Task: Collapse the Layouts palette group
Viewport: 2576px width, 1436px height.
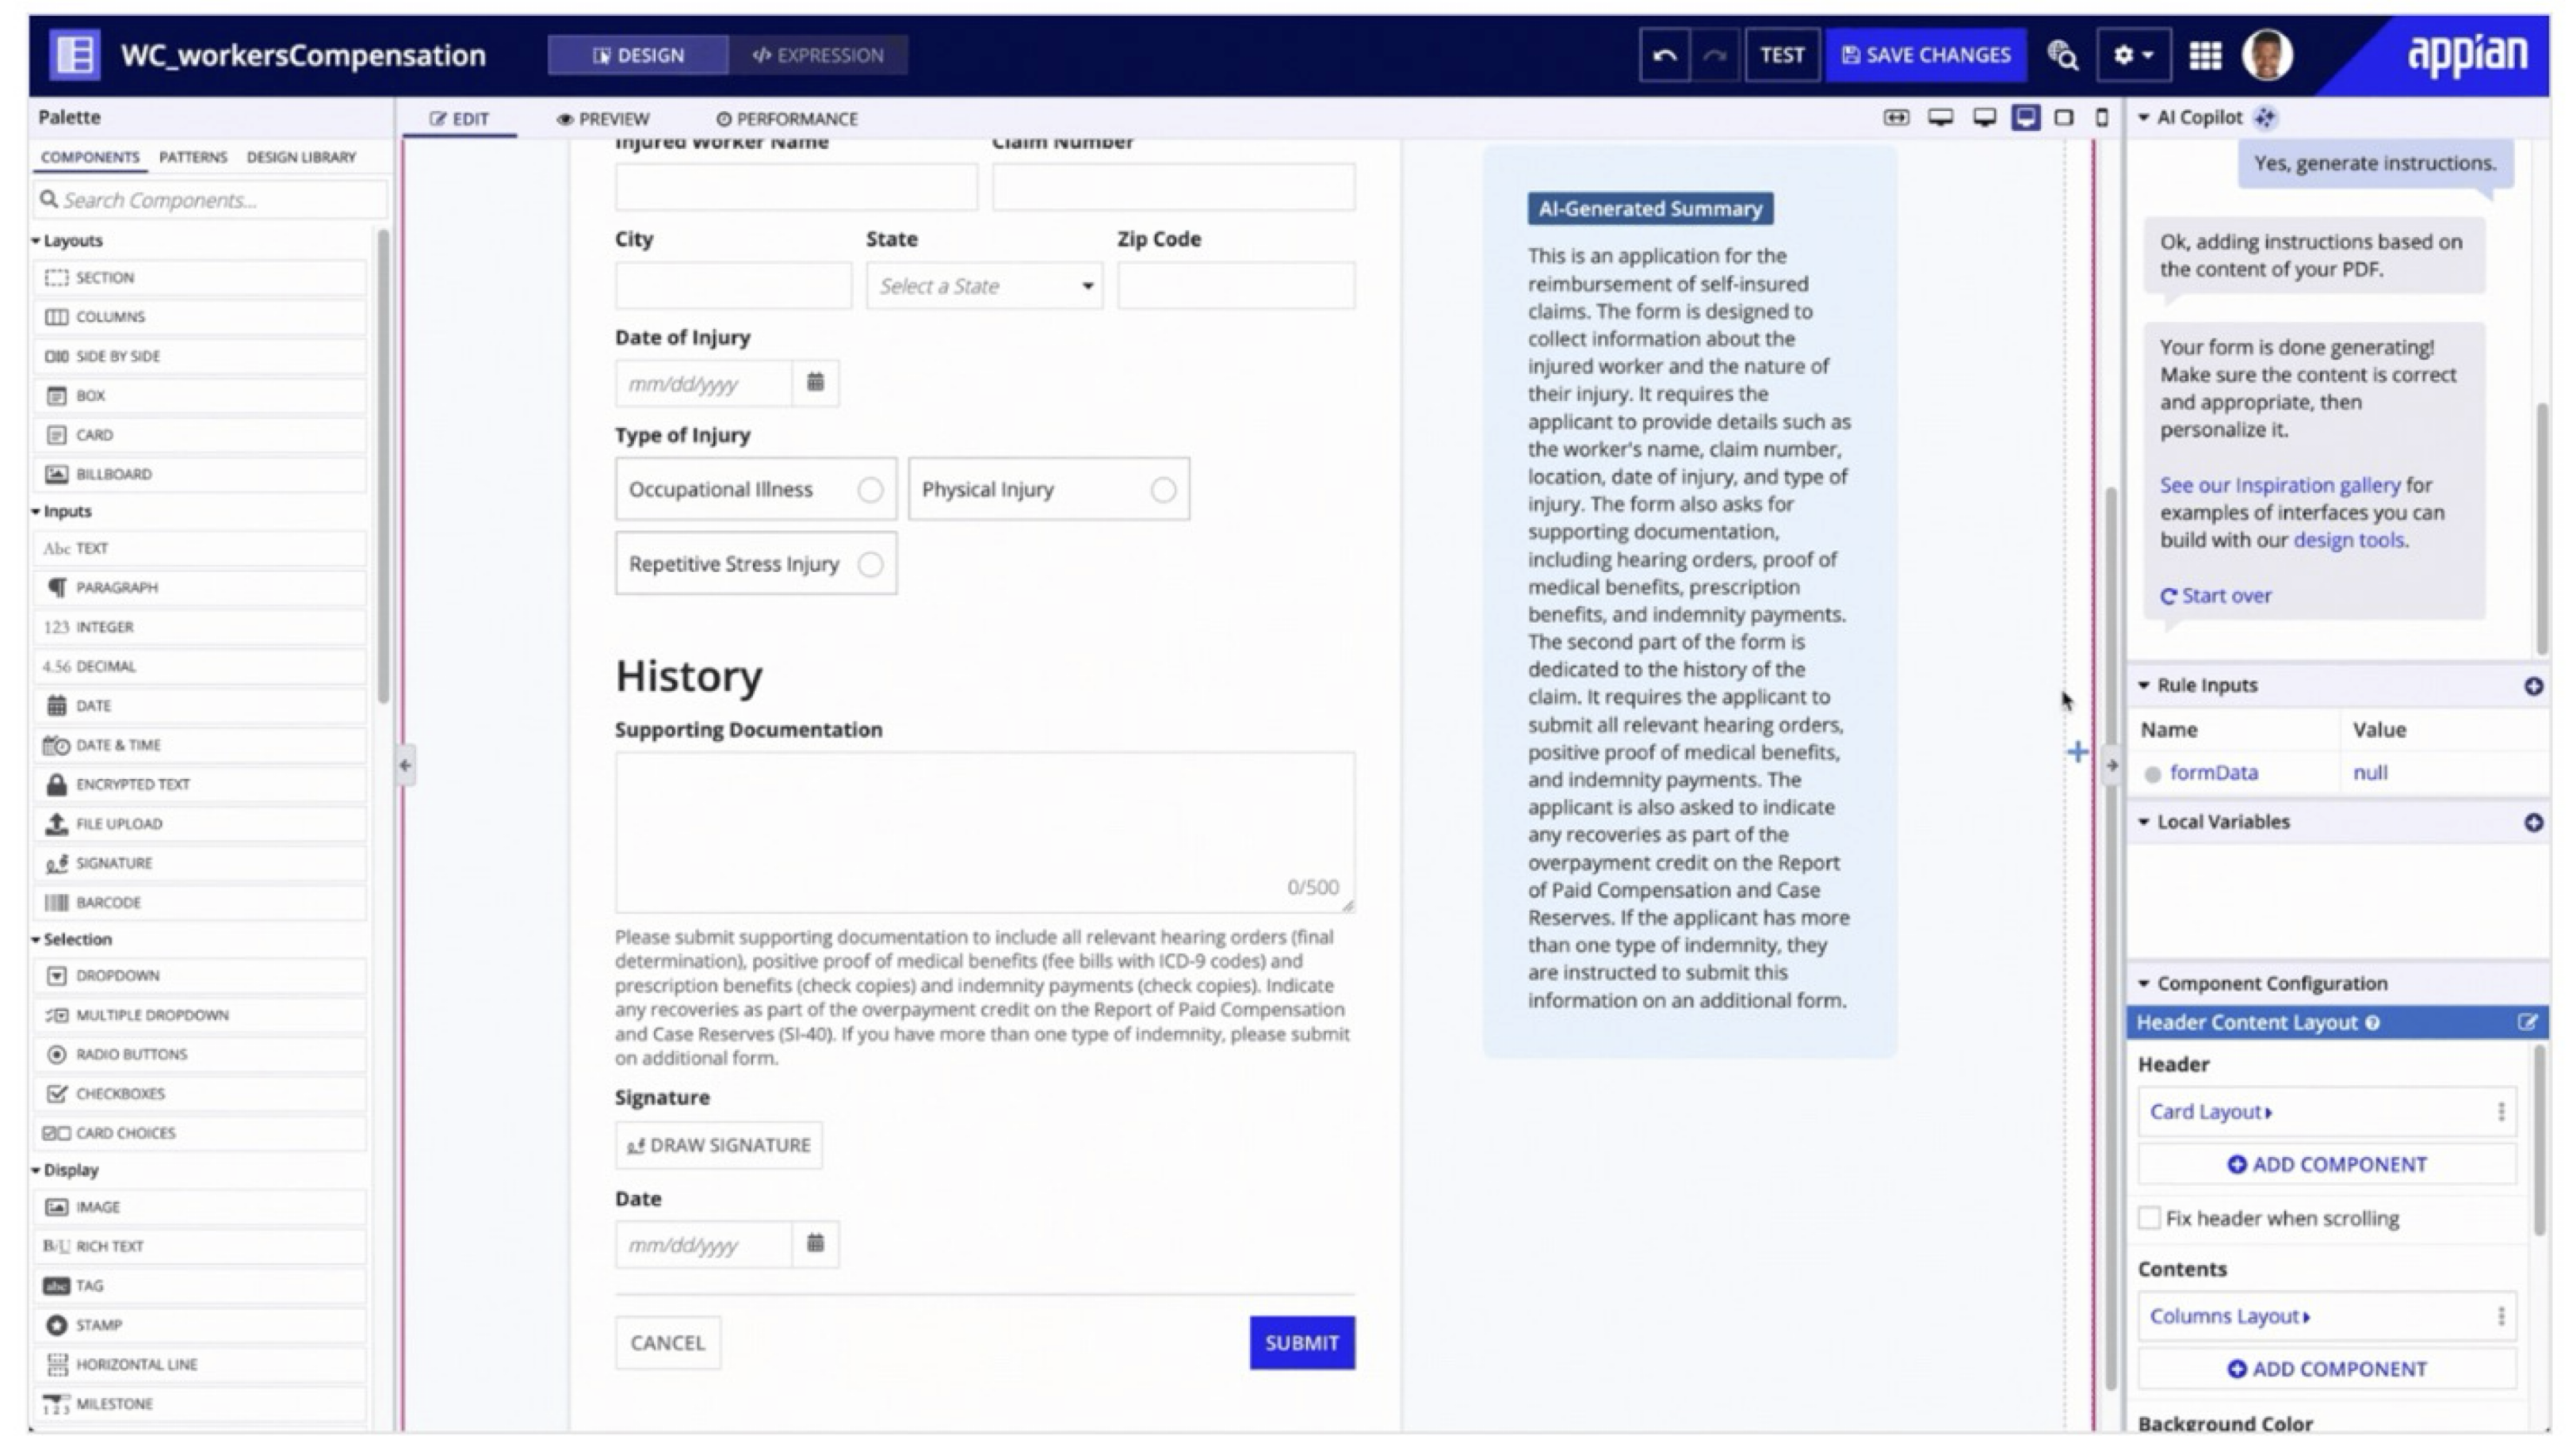Action: click(x=36, y=241)
